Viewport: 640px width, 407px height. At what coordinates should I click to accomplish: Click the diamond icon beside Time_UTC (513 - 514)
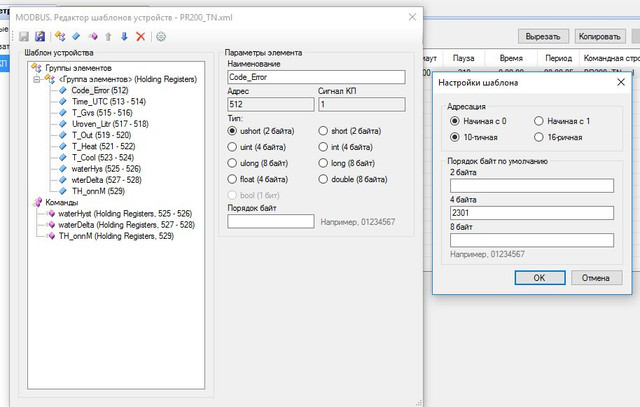[x=63, y=101]
